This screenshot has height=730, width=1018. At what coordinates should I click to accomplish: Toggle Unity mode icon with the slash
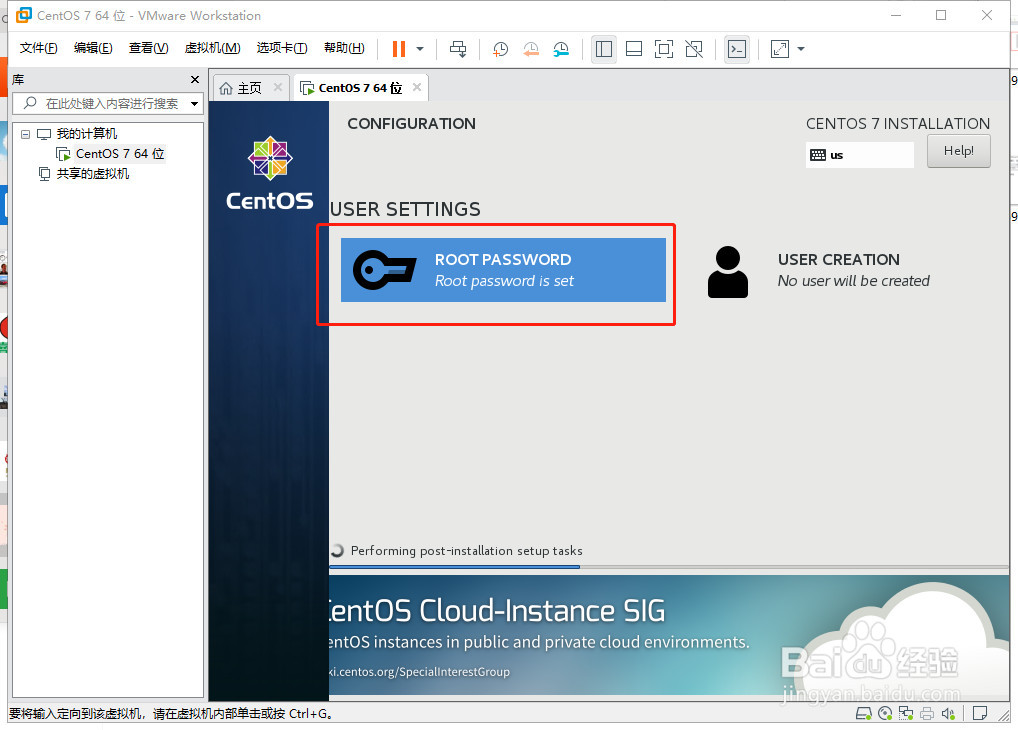pyautogui.click(x=694, y=49)
